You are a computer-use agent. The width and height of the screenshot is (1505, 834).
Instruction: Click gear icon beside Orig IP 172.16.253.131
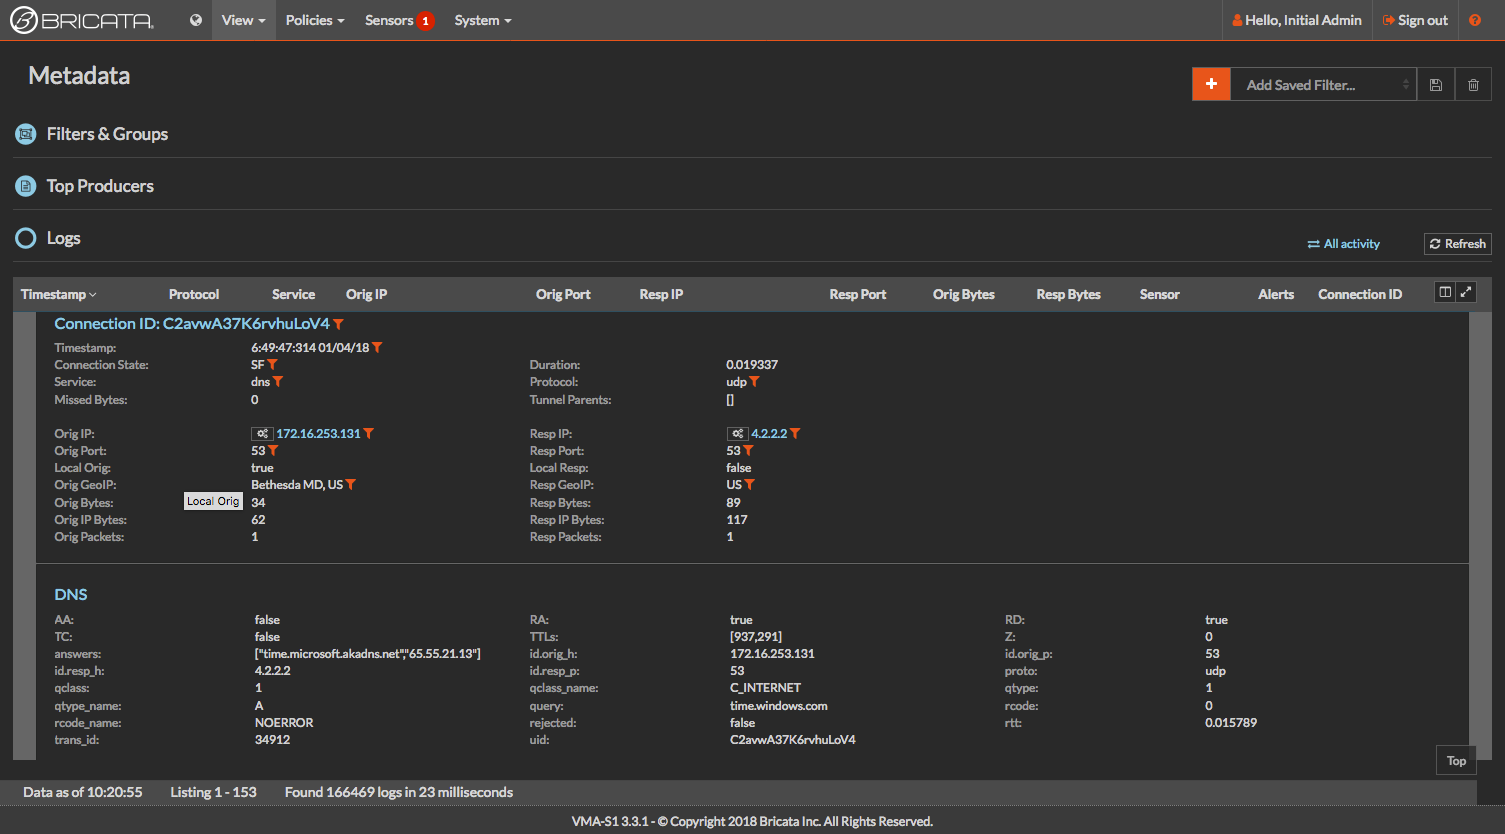tap(262, 434)
